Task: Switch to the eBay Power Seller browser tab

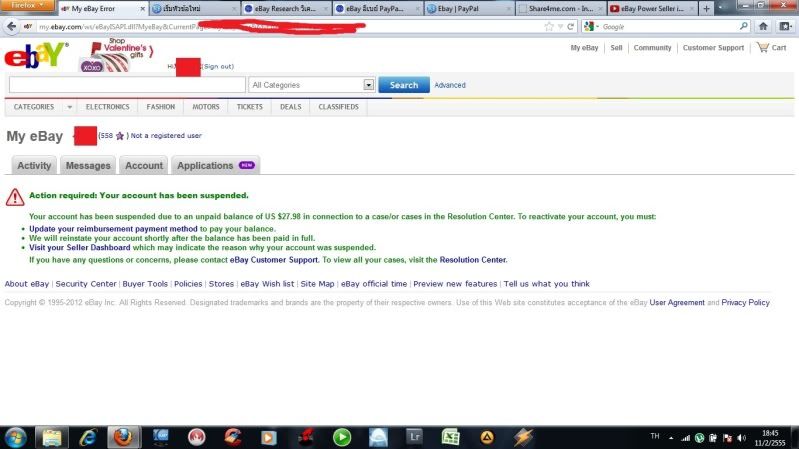Action: pos(653,9)
